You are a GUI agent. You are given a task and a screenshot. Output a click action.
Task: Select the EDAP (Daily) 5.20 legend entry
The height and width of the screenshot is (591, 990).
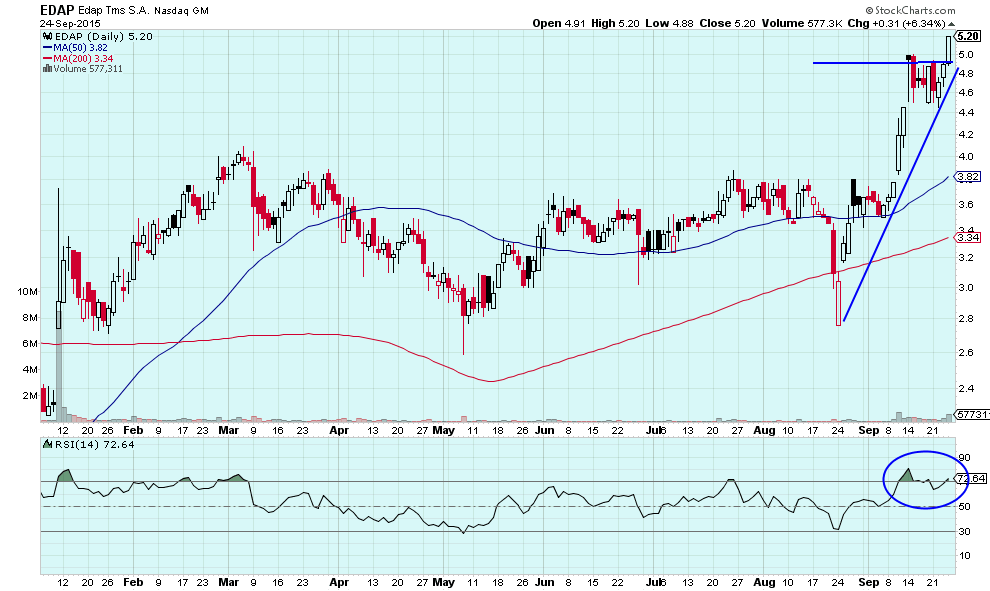tap(104, 37)
